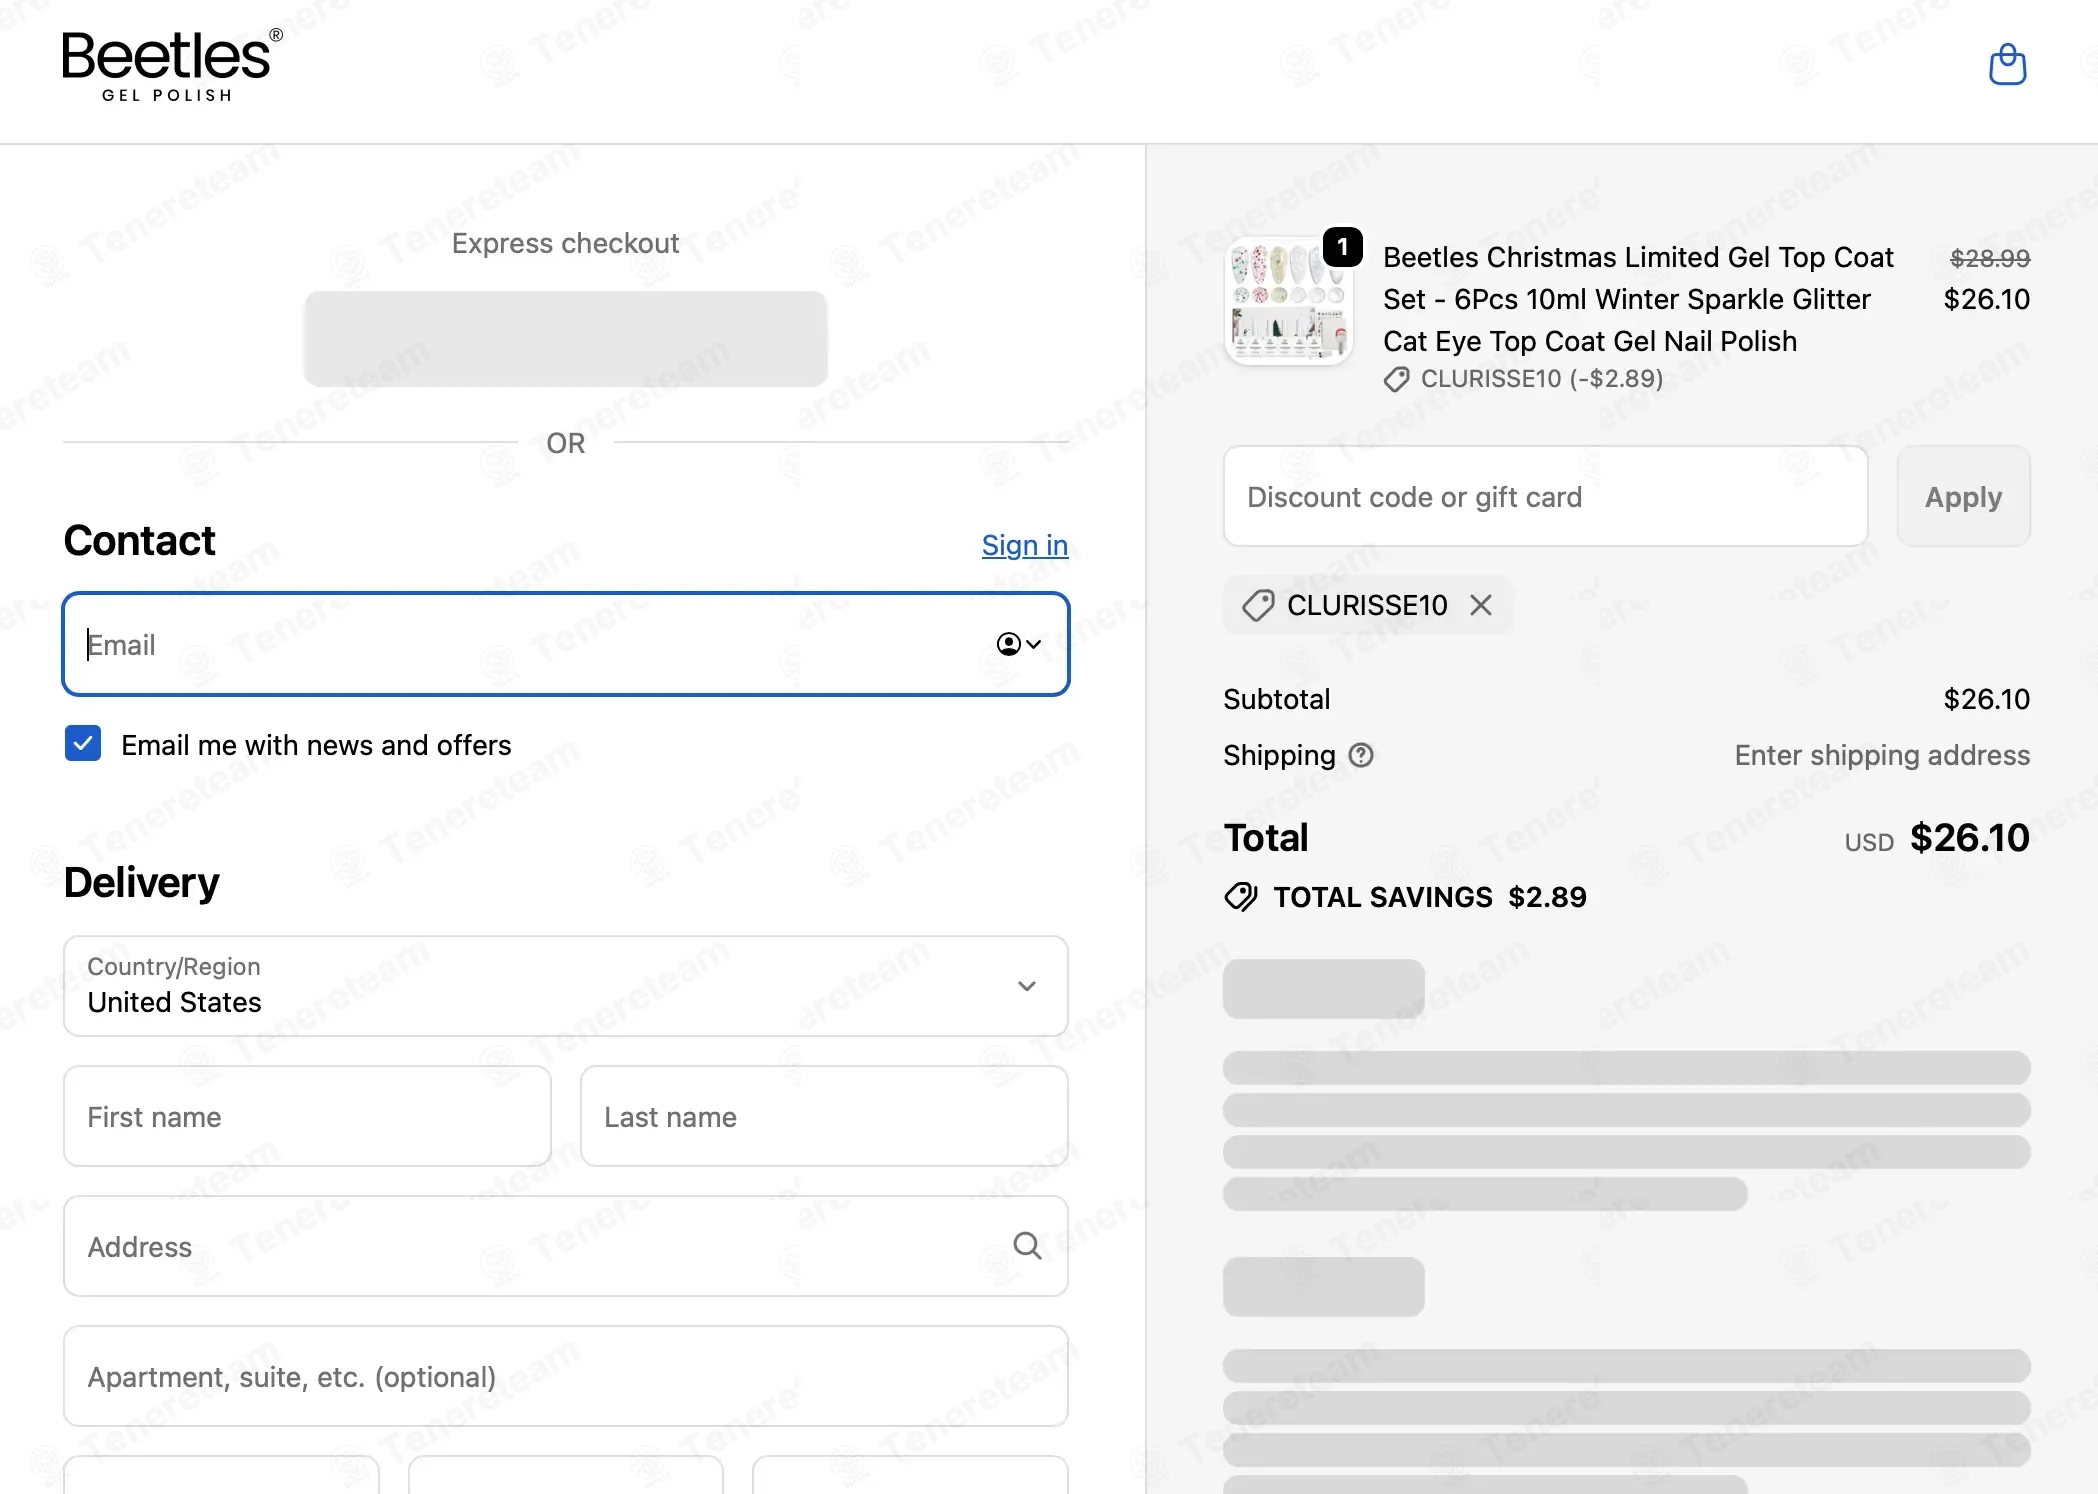Click the Apply discount button
Screen dimensions: 2098x1494
tap(1963, 496)
